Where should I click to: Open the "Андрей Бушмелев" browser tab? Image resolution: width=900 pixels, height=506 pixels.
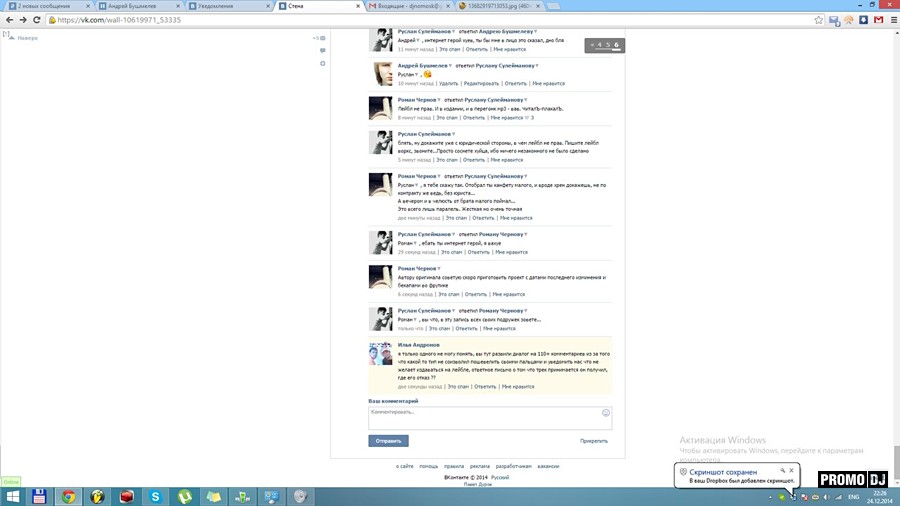(137, 6)
